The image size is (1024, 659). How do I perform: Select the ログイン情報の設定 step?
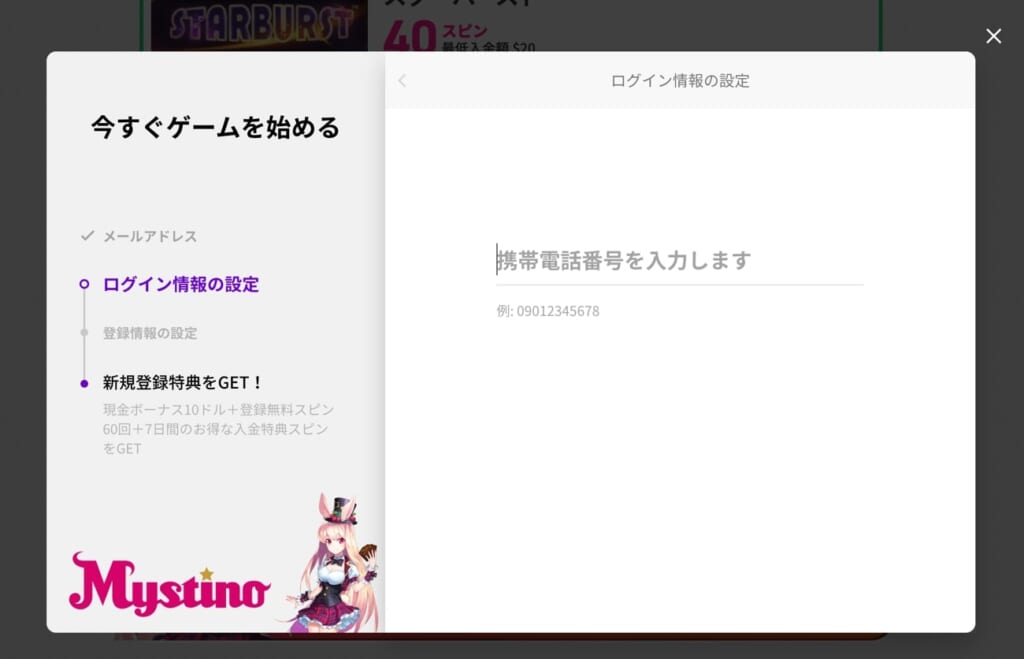coord(181,284)
